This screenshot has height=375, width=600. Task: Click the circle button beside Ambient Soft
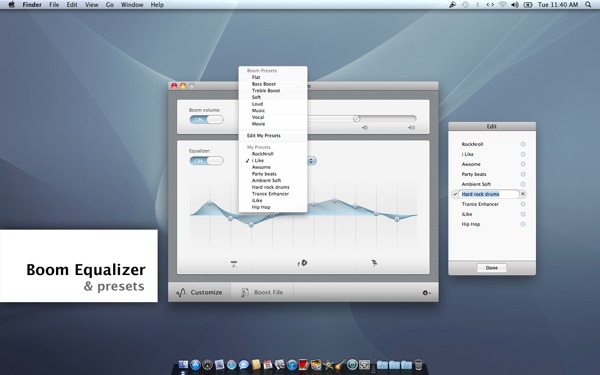(523, 184)
